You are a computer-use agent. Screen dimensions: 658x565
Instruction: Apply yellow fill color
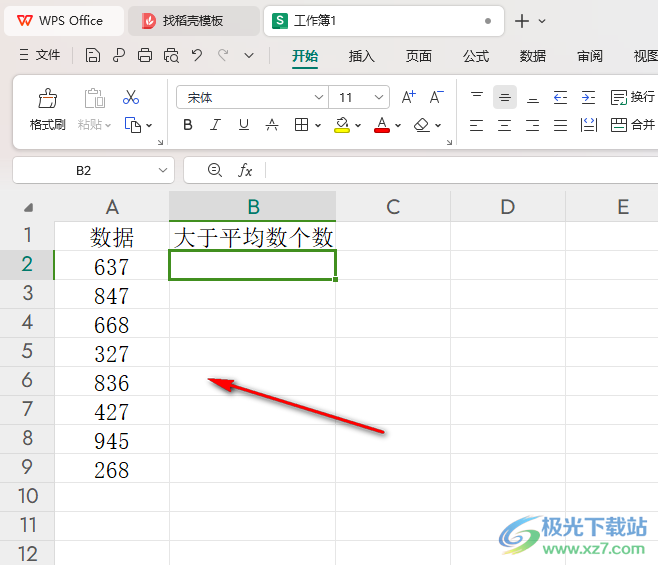(x=342, y=125)
